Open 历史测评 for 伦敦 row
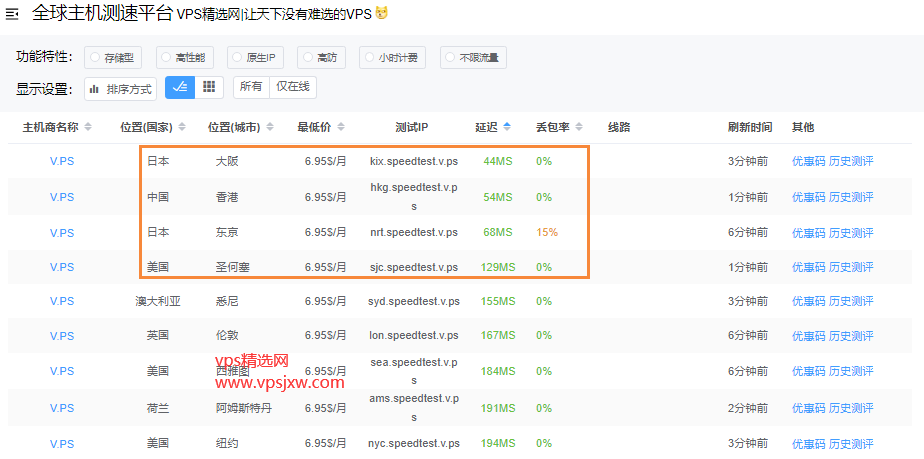This screenshot has width=924, height=459. point(851,336)
